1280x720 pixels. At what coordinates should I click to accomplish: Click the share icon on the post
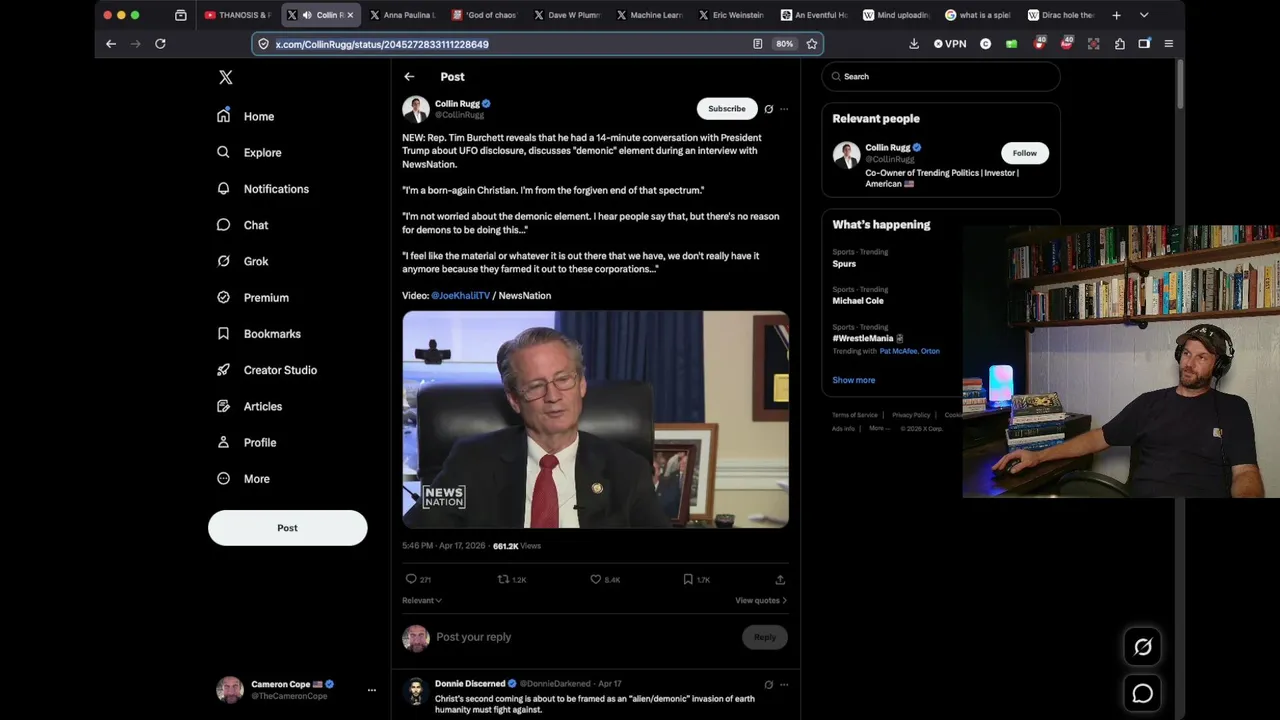[x=780, y=579]
